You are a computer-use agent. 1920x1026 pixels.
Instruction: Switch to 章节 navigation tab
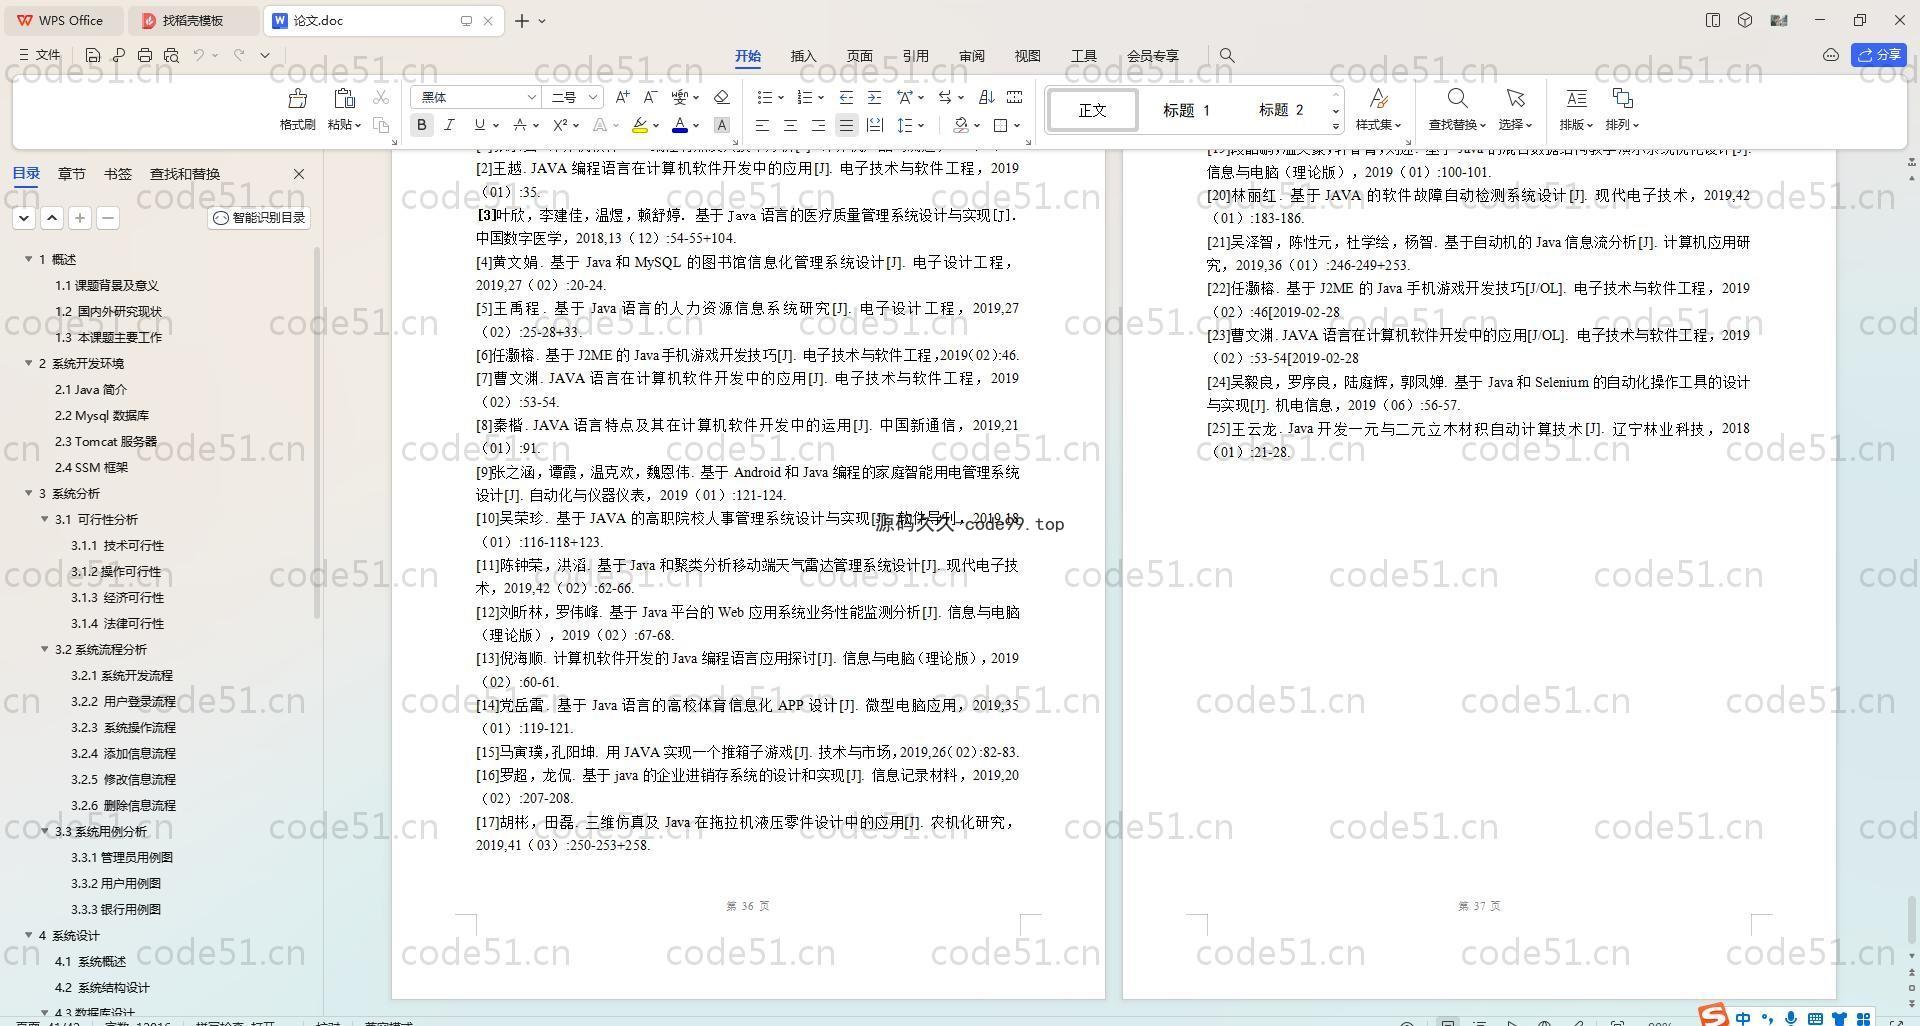(71, 174)
